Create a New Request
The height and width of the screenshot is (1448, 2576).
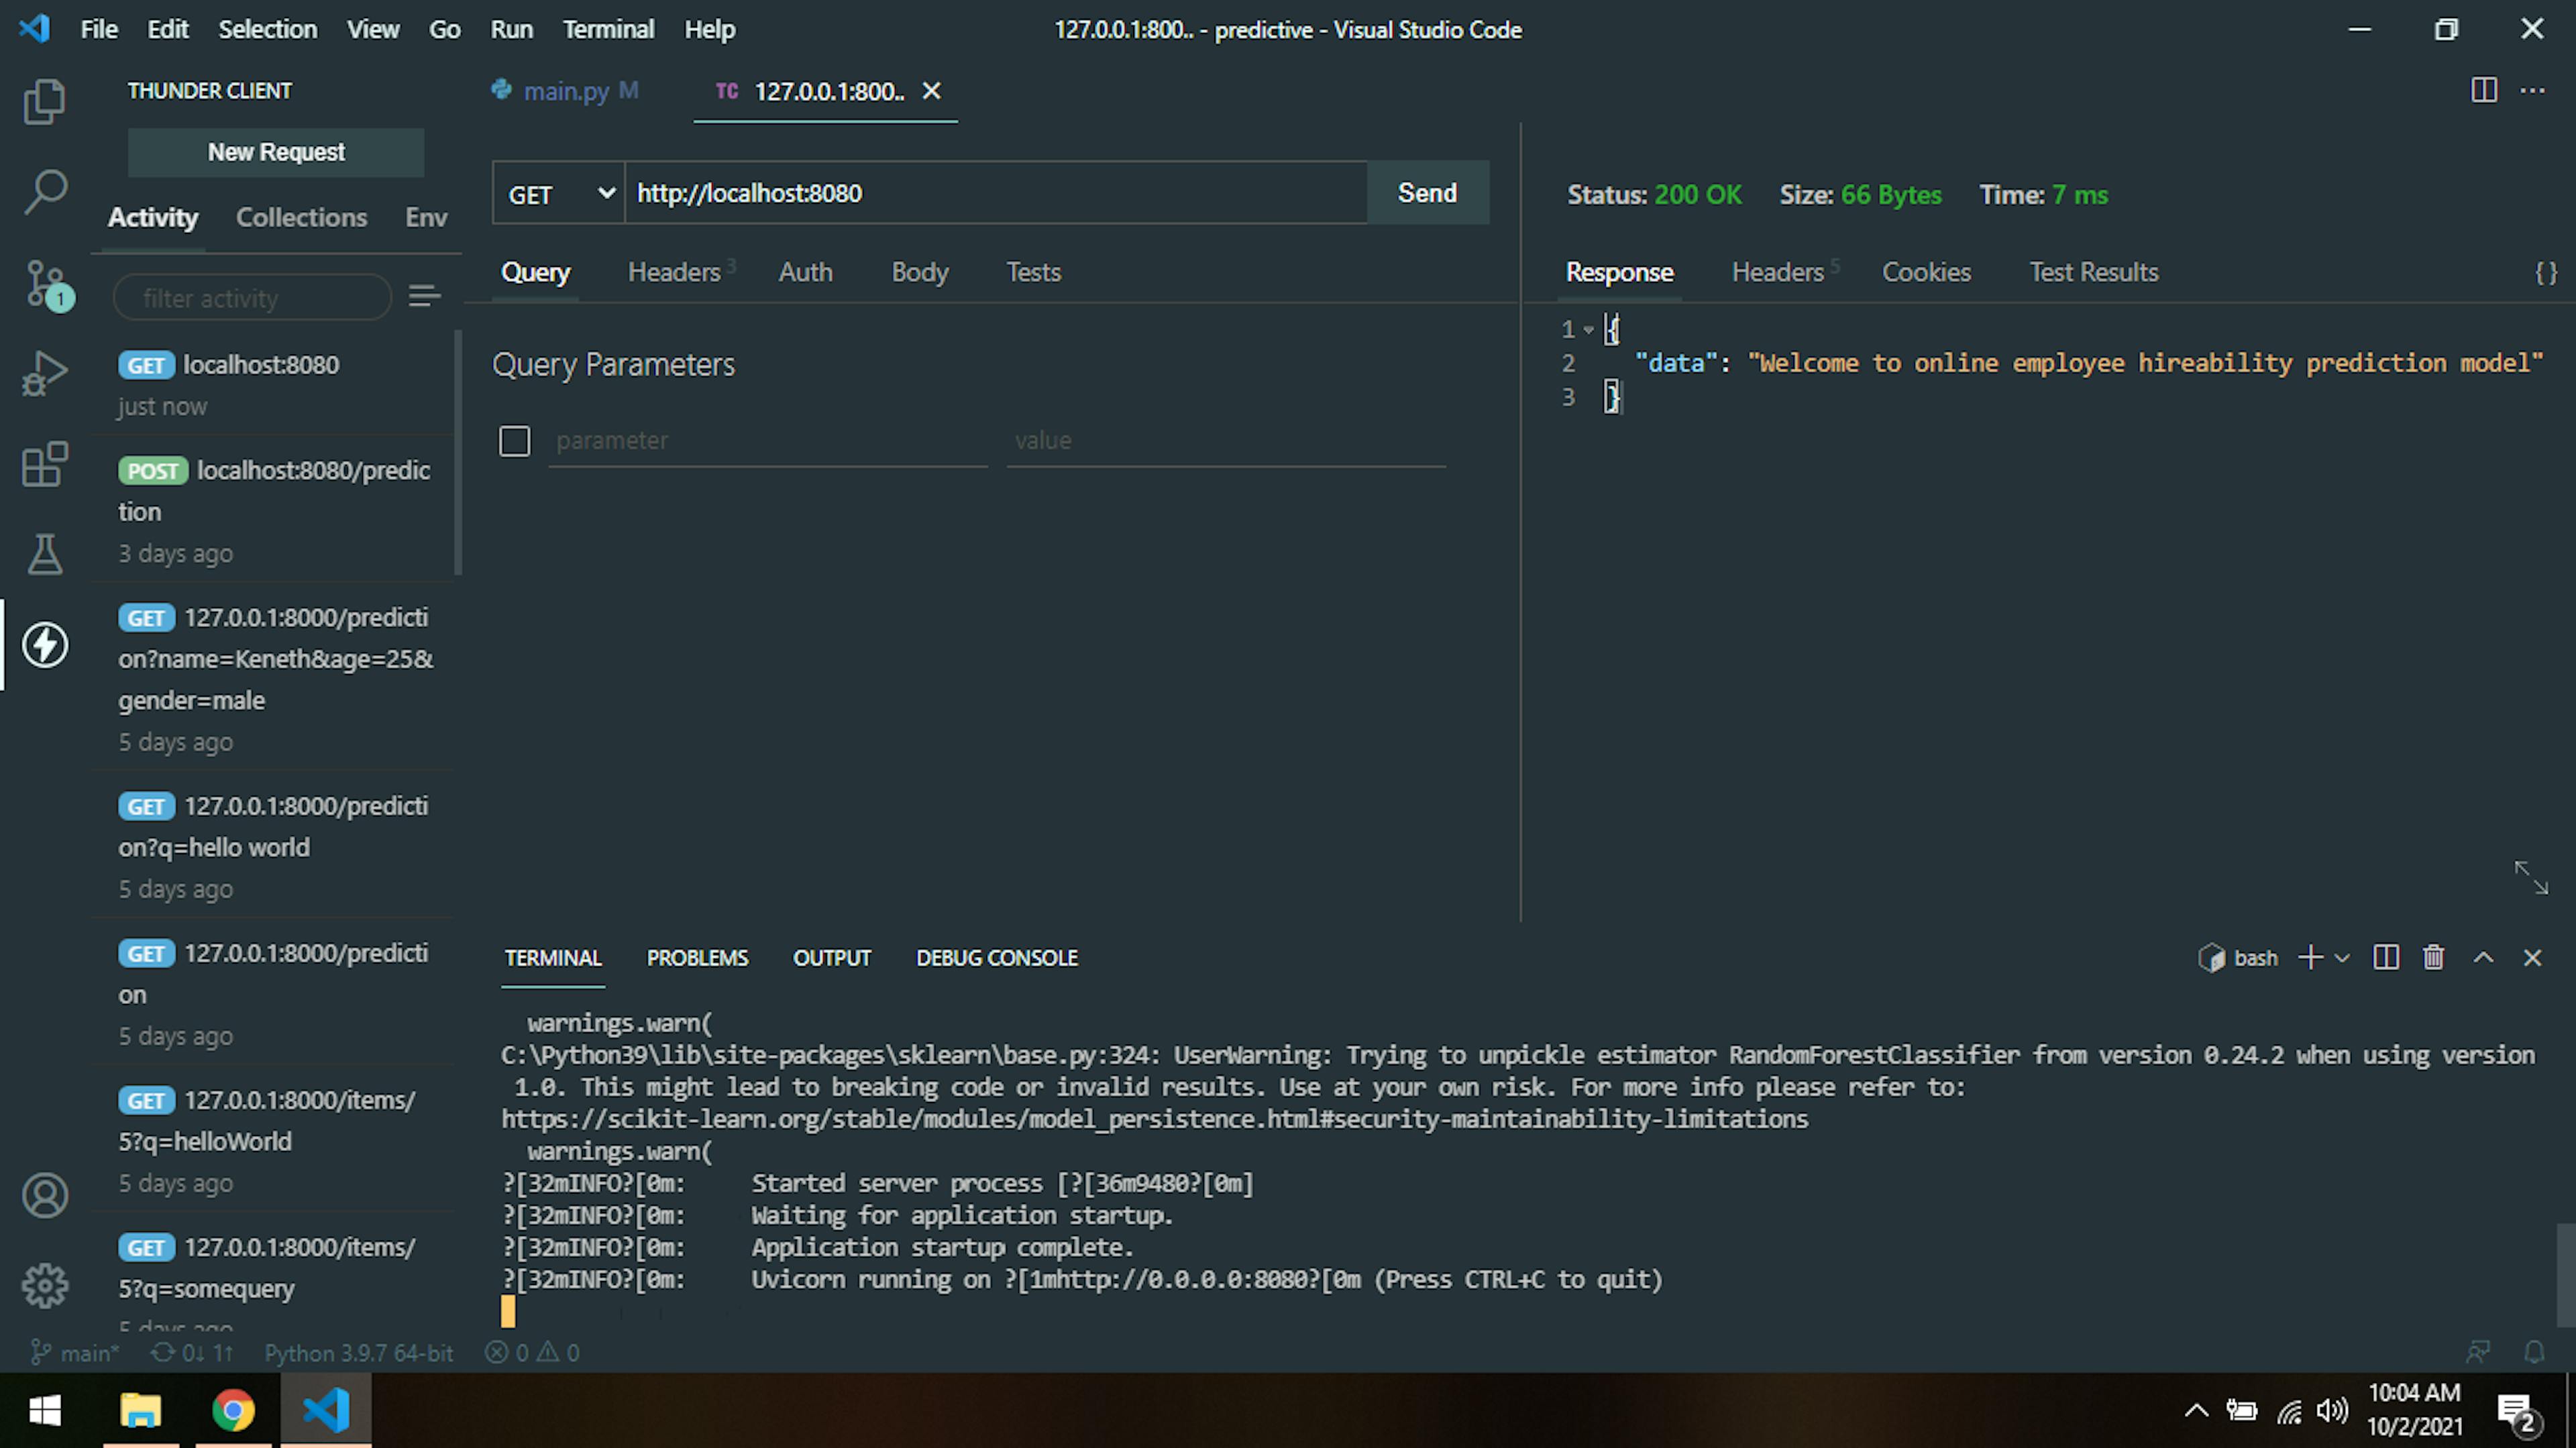pos(276,150)
